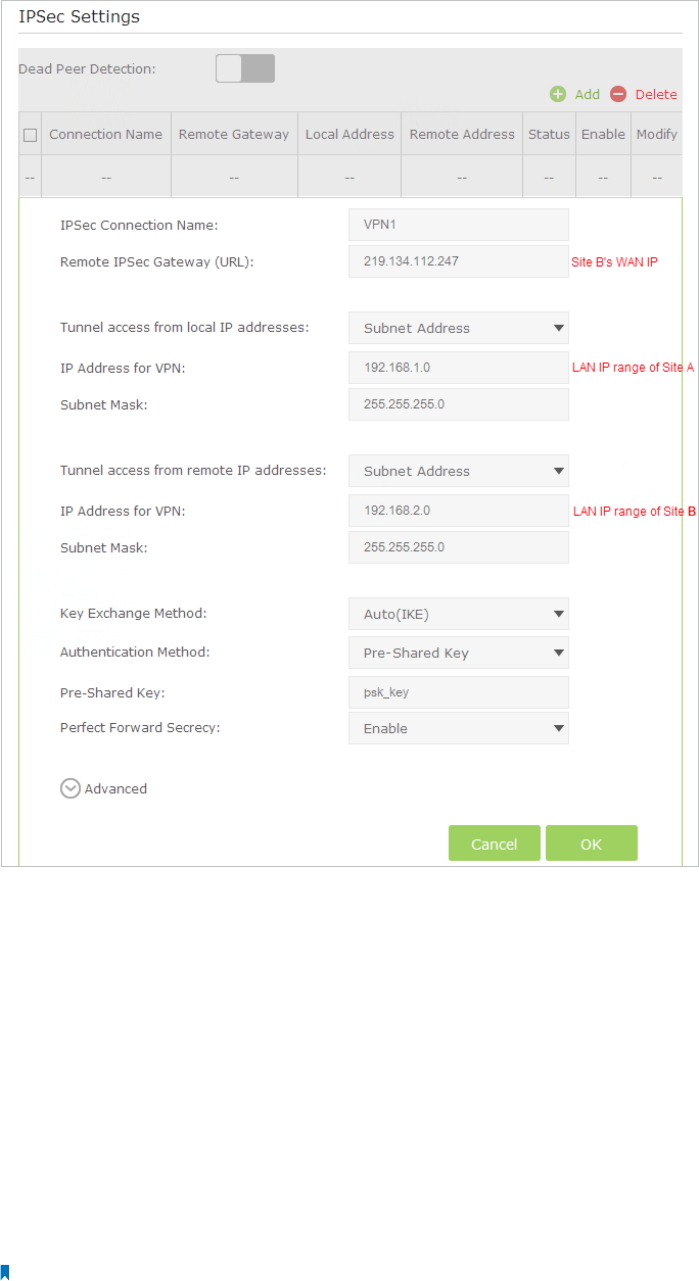The width and height of the screenshot is (699, 1281).
Task: Click the Remote Gateway column header
Action: coord(233,134)
